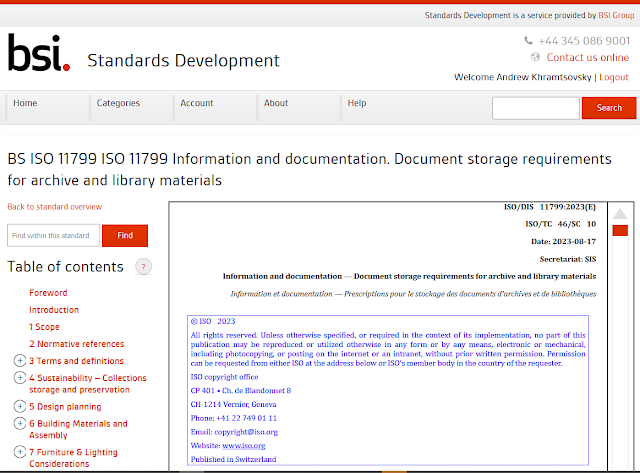Click the ISO copyright office line
Image resolution: width=640 pixels, height=473 pixels.
point(224,377)
